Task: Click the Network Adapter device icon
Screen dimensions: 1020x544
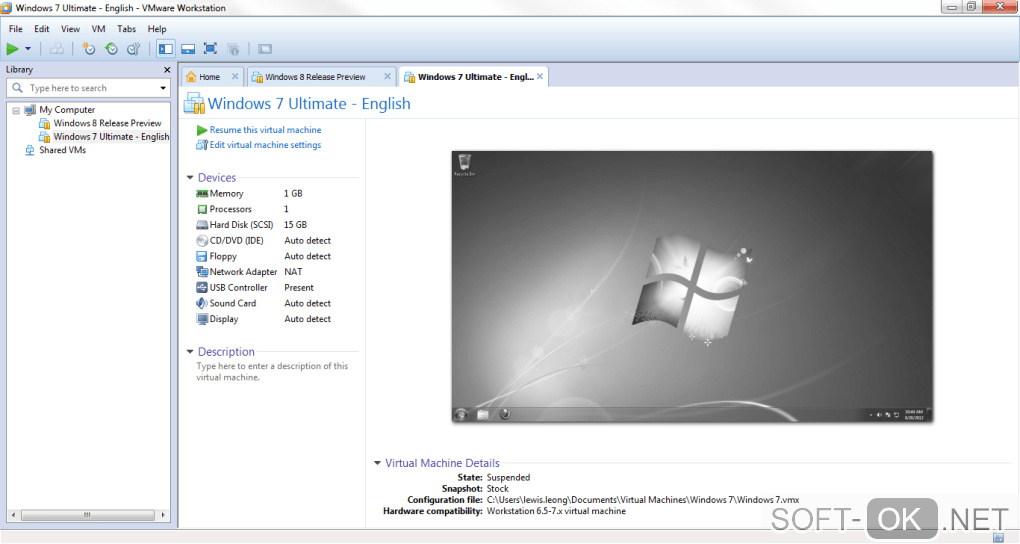Action: pos(202,272)
